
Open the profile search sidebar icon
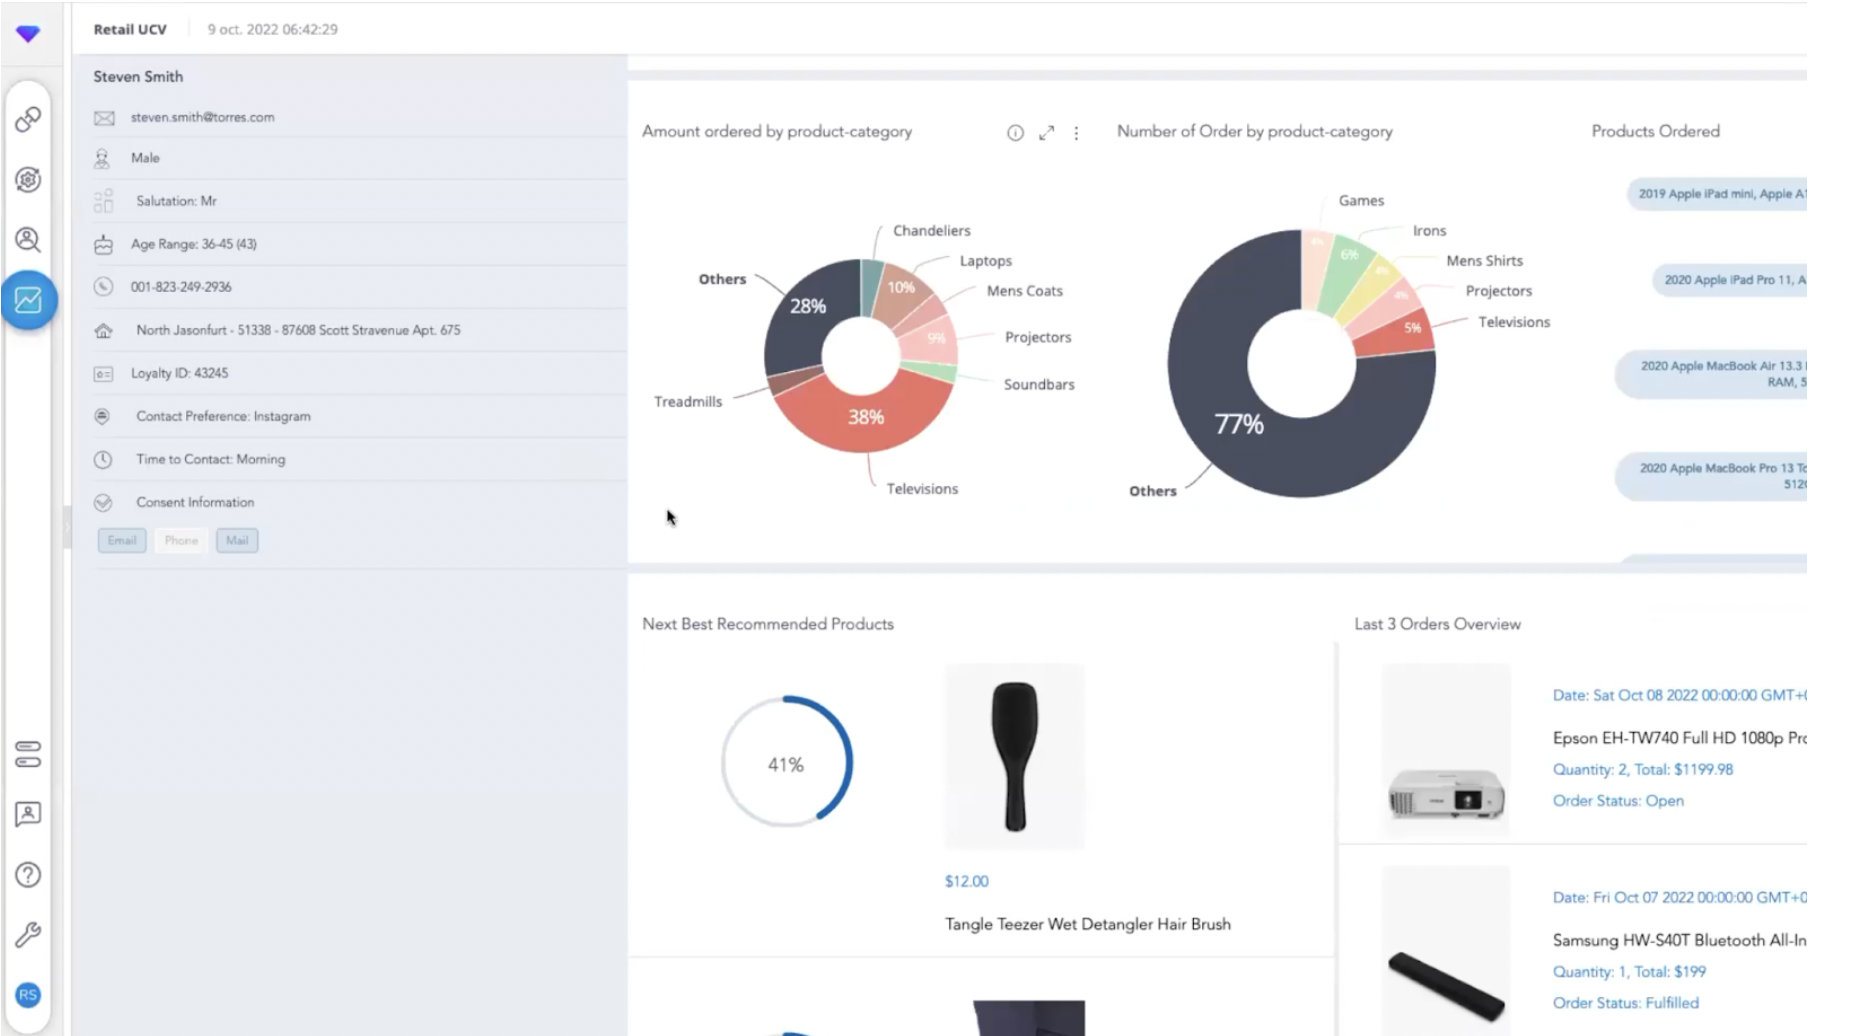[x=28, y=240]
